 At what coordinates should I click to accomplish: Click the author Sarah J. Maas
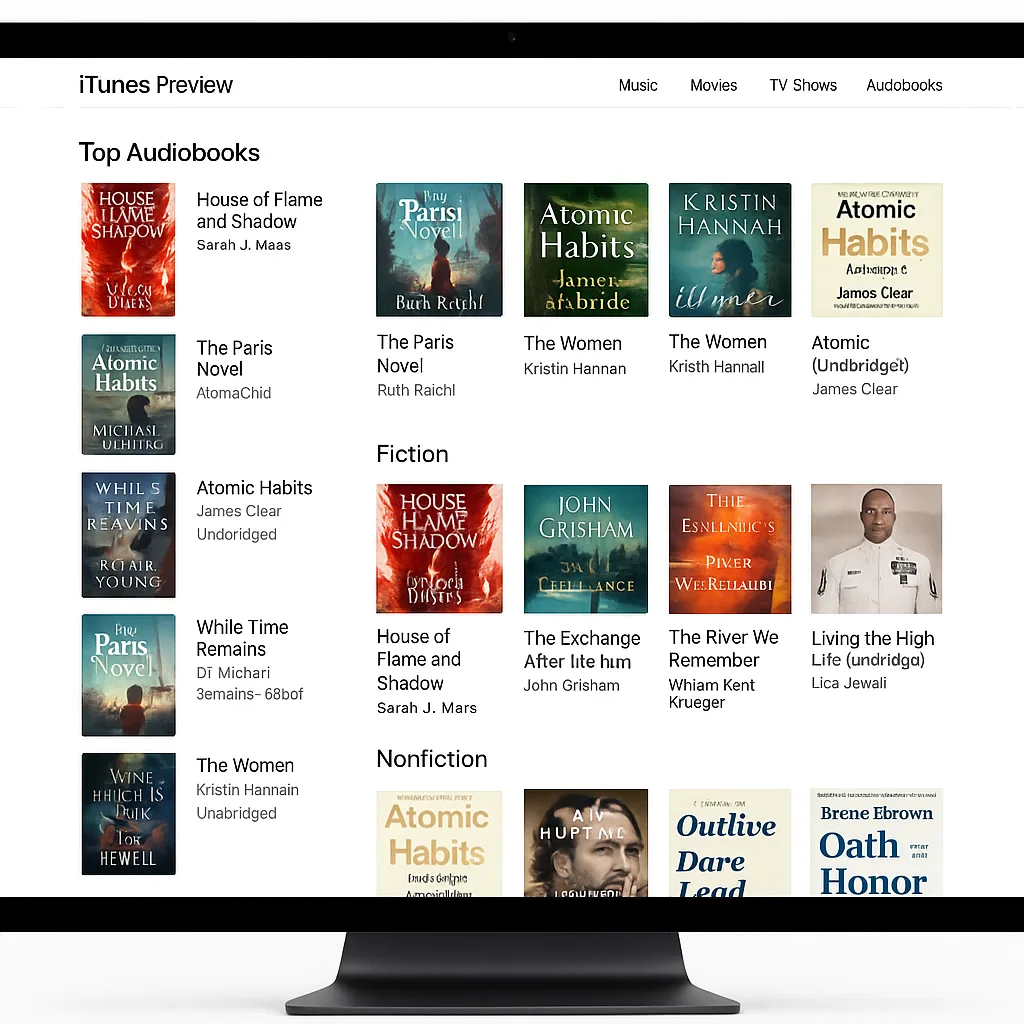tap(244, 245)
